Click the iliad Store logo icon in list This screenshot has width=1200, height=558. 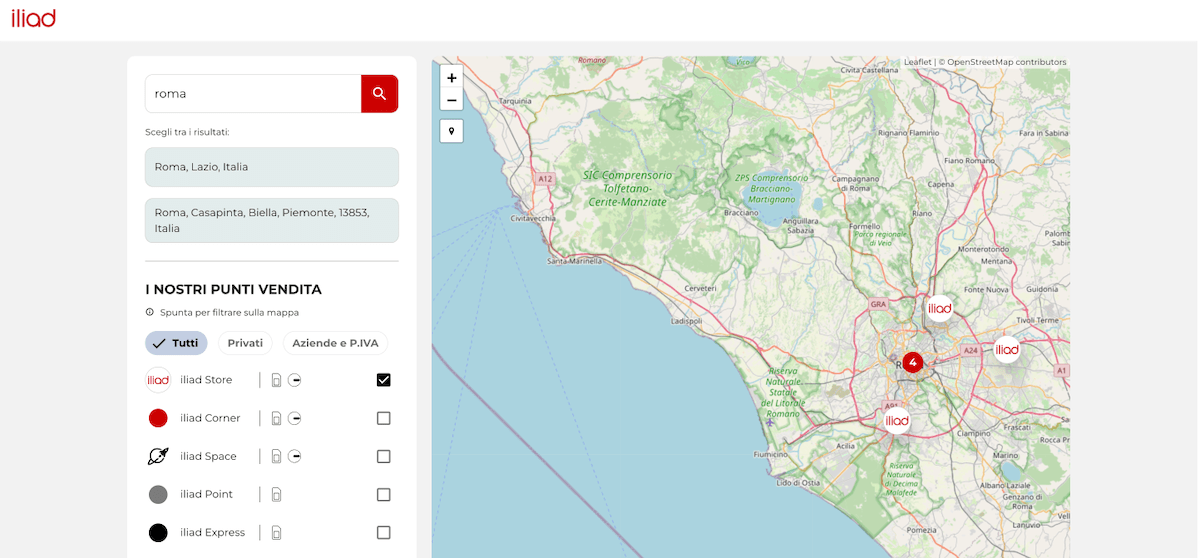click(158, 380)
